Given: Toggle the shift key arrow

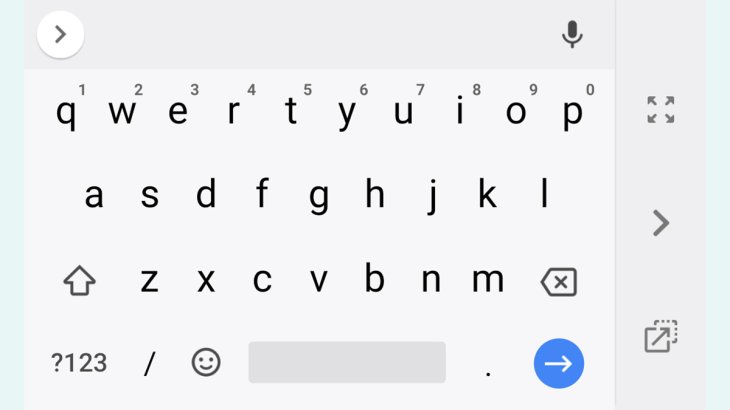Looking at the screenshot, I should (80, 281).
